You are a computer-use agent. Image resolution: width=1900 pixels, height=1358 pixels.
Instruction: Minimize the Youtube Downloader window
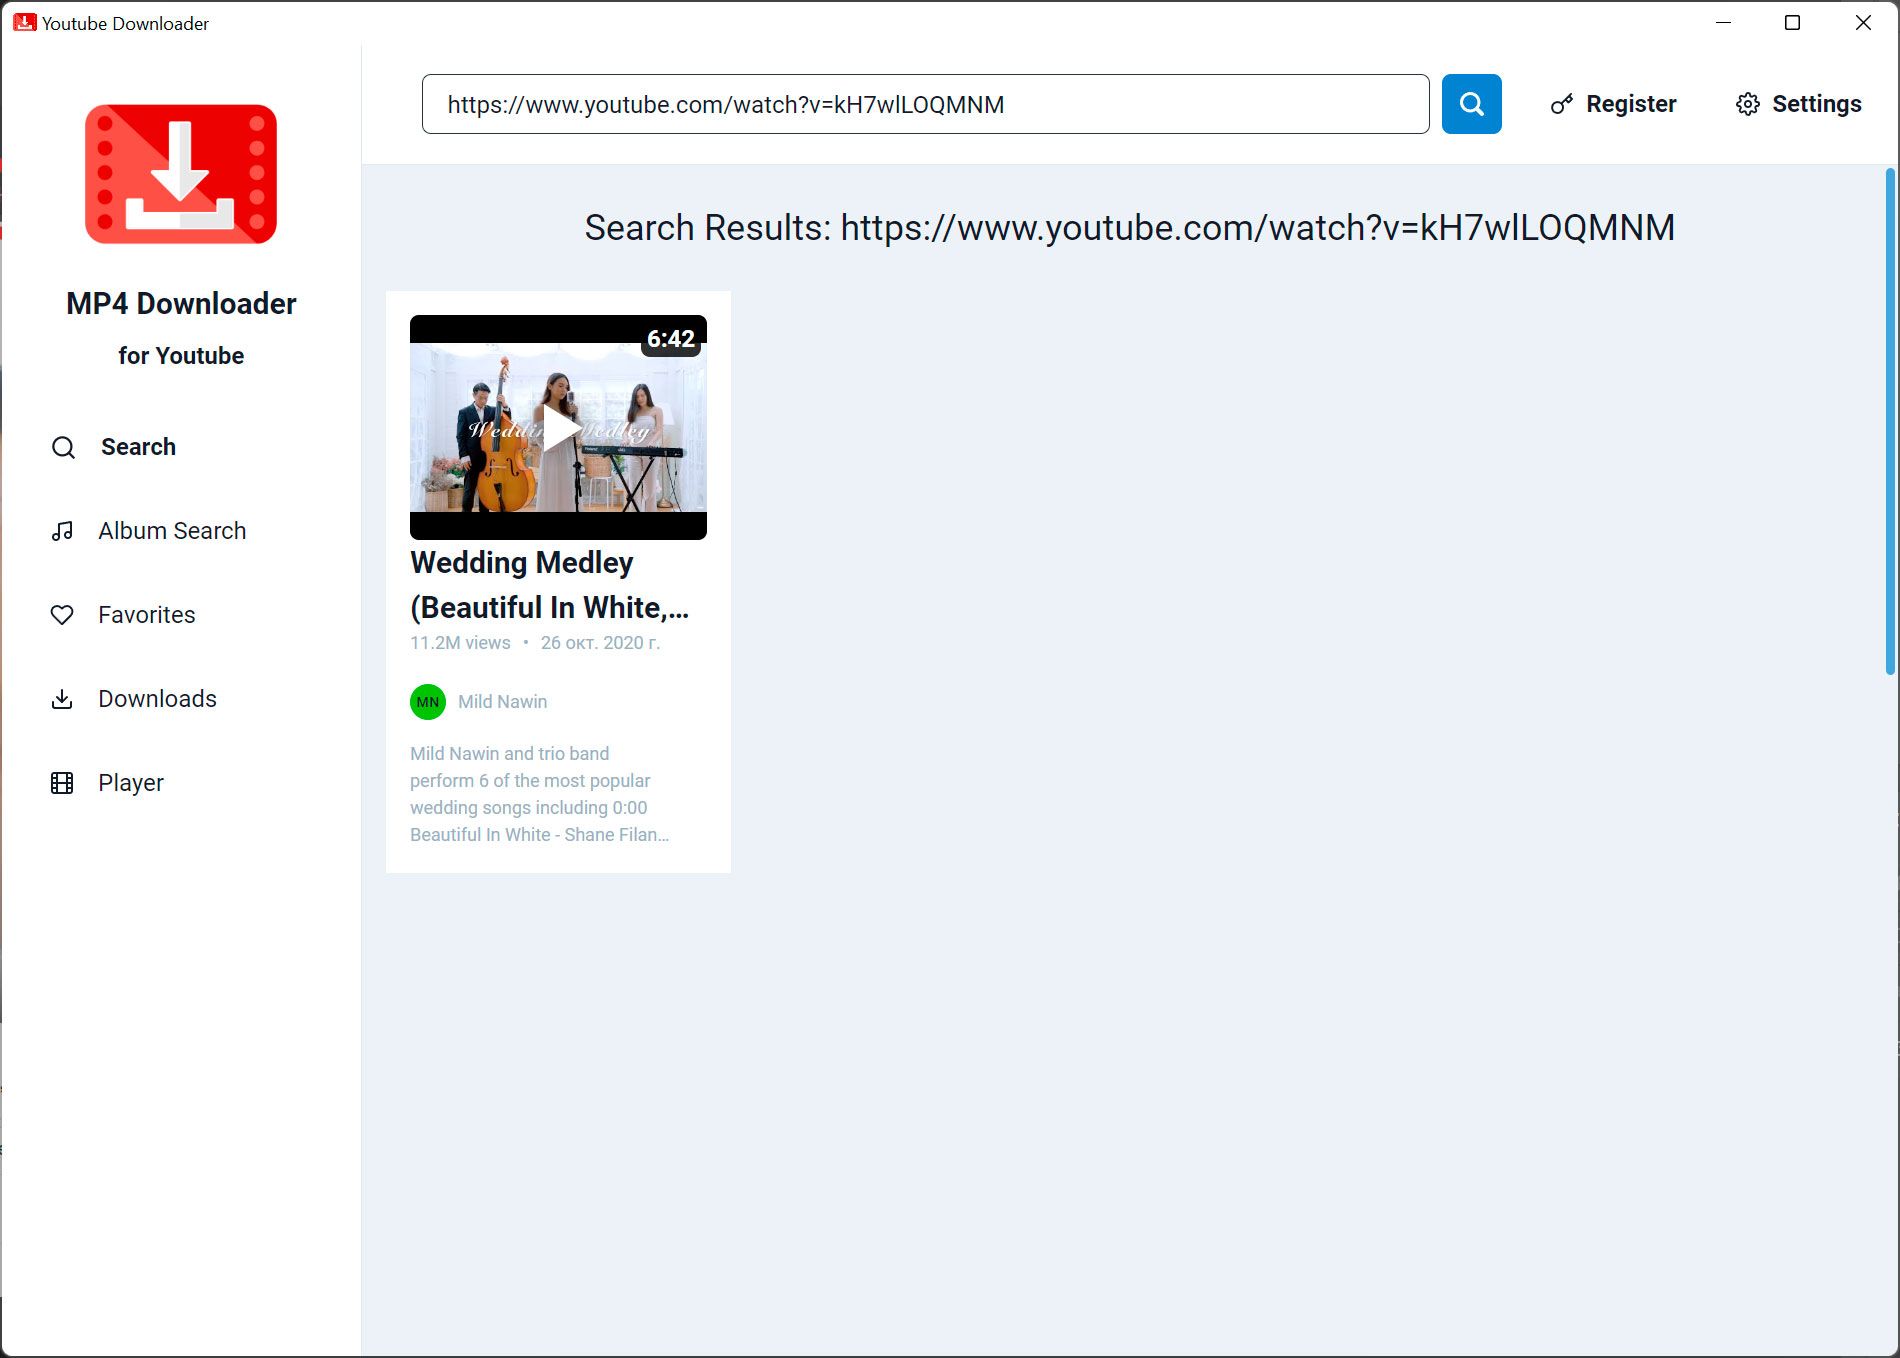pyautogui.click(x=1723, y=23)
